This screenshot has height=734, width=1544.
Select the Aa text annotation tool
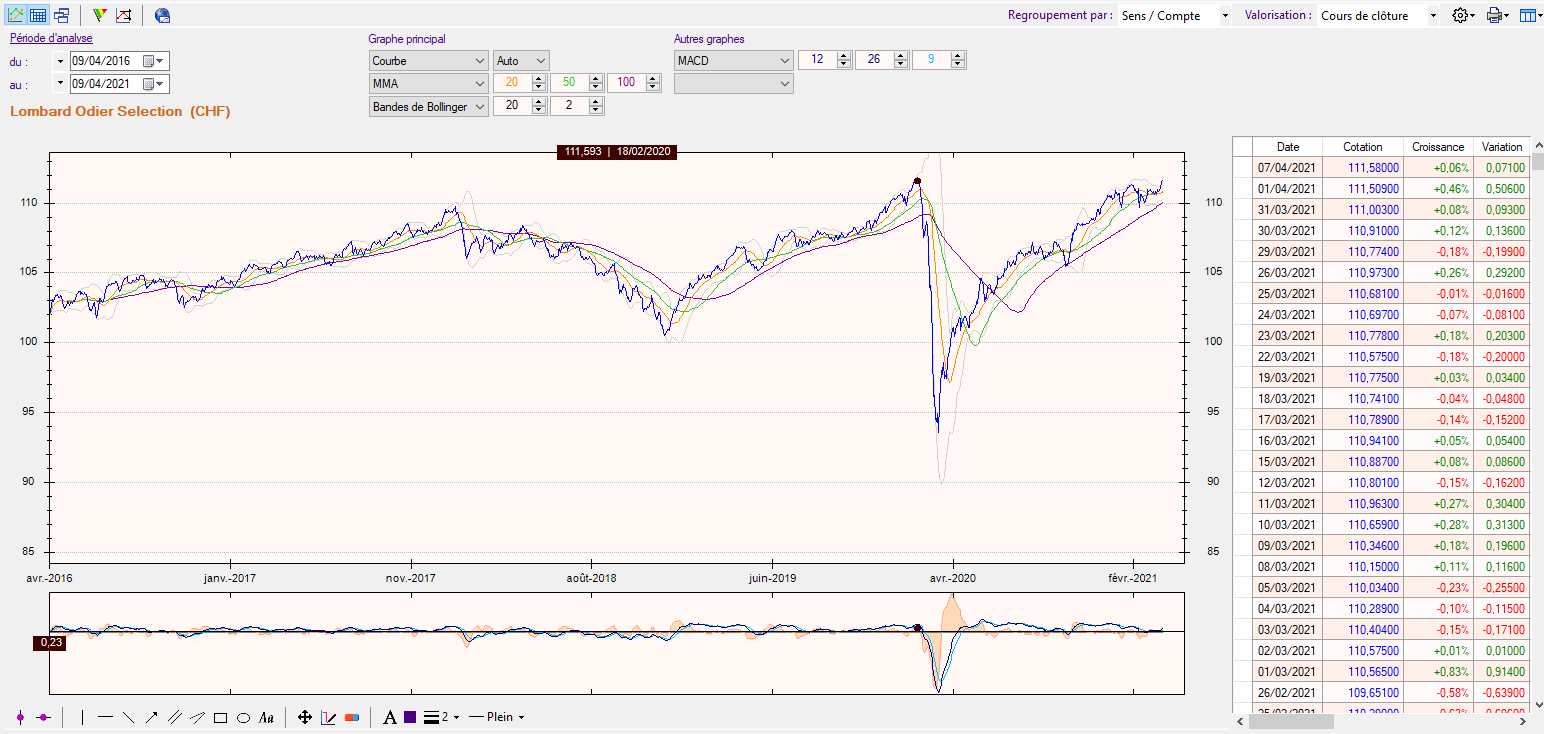point(266,717)
